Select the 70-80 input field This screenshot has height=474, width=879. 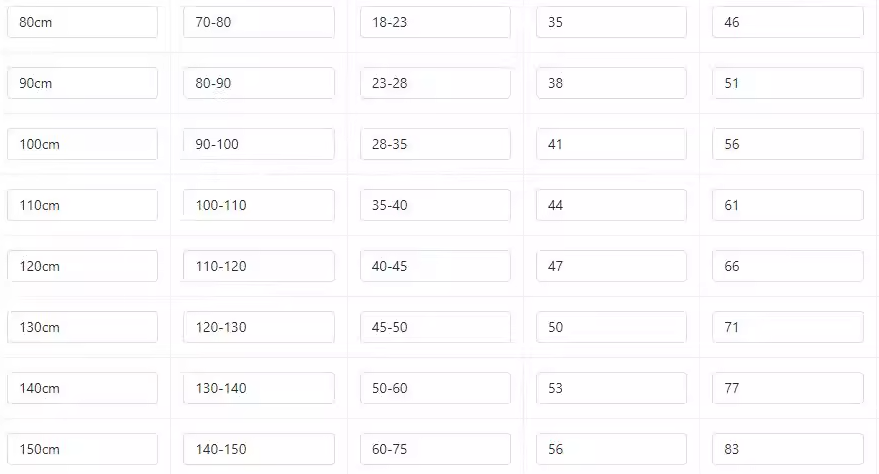(x=258, y=22)
